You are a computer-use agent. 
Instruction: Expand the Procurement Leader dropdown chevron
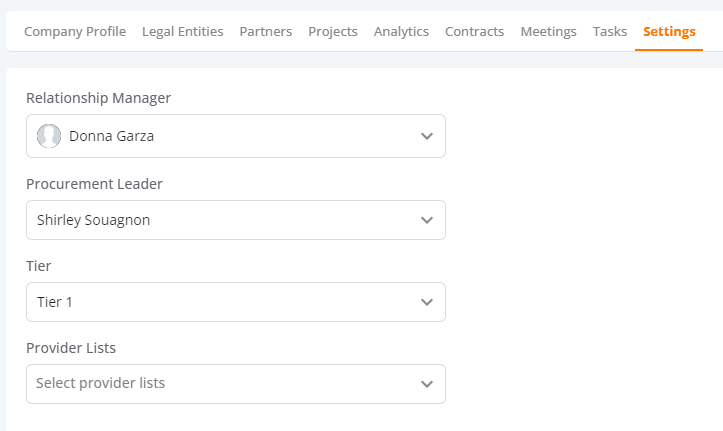427,220
